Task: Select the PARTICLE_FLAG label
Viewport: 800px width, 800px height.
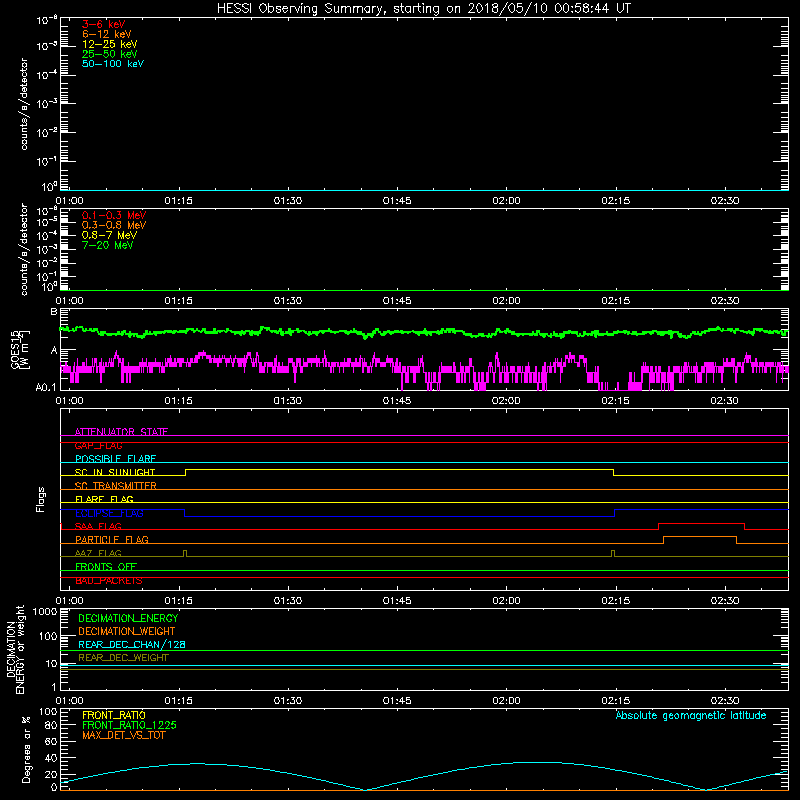Action: click(x=112, y=539)
